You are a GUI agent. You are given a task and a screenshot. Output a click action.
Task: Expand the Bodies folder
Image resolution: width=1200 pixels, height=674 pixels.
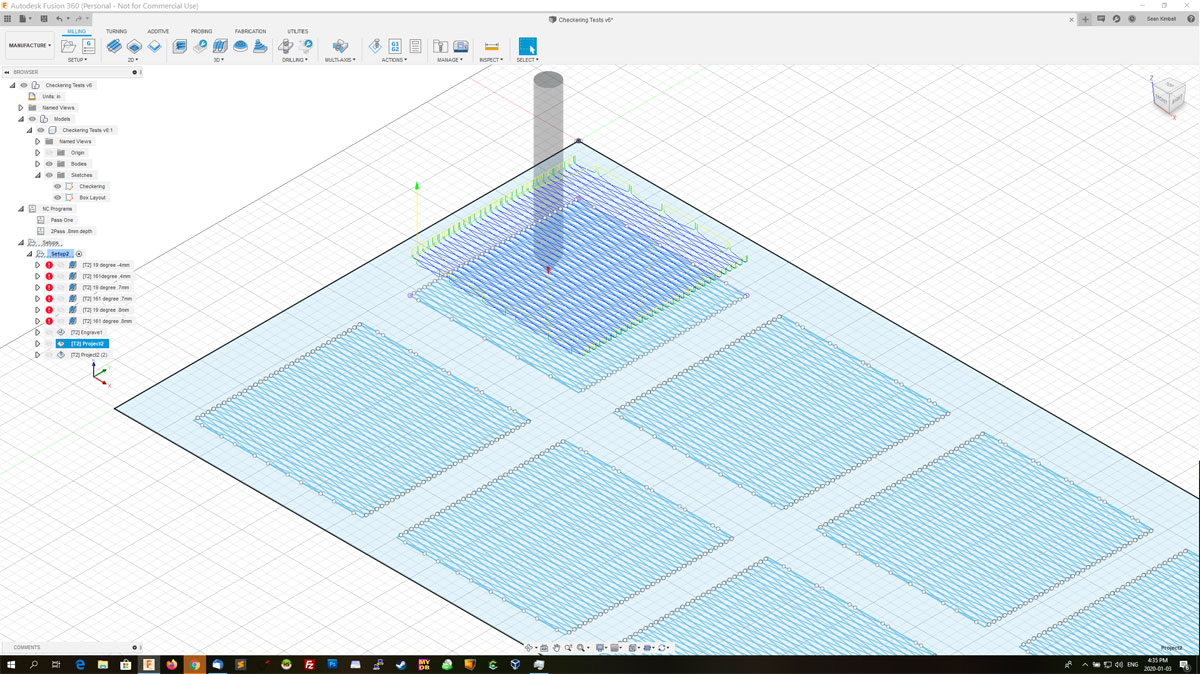pos(38,164)
